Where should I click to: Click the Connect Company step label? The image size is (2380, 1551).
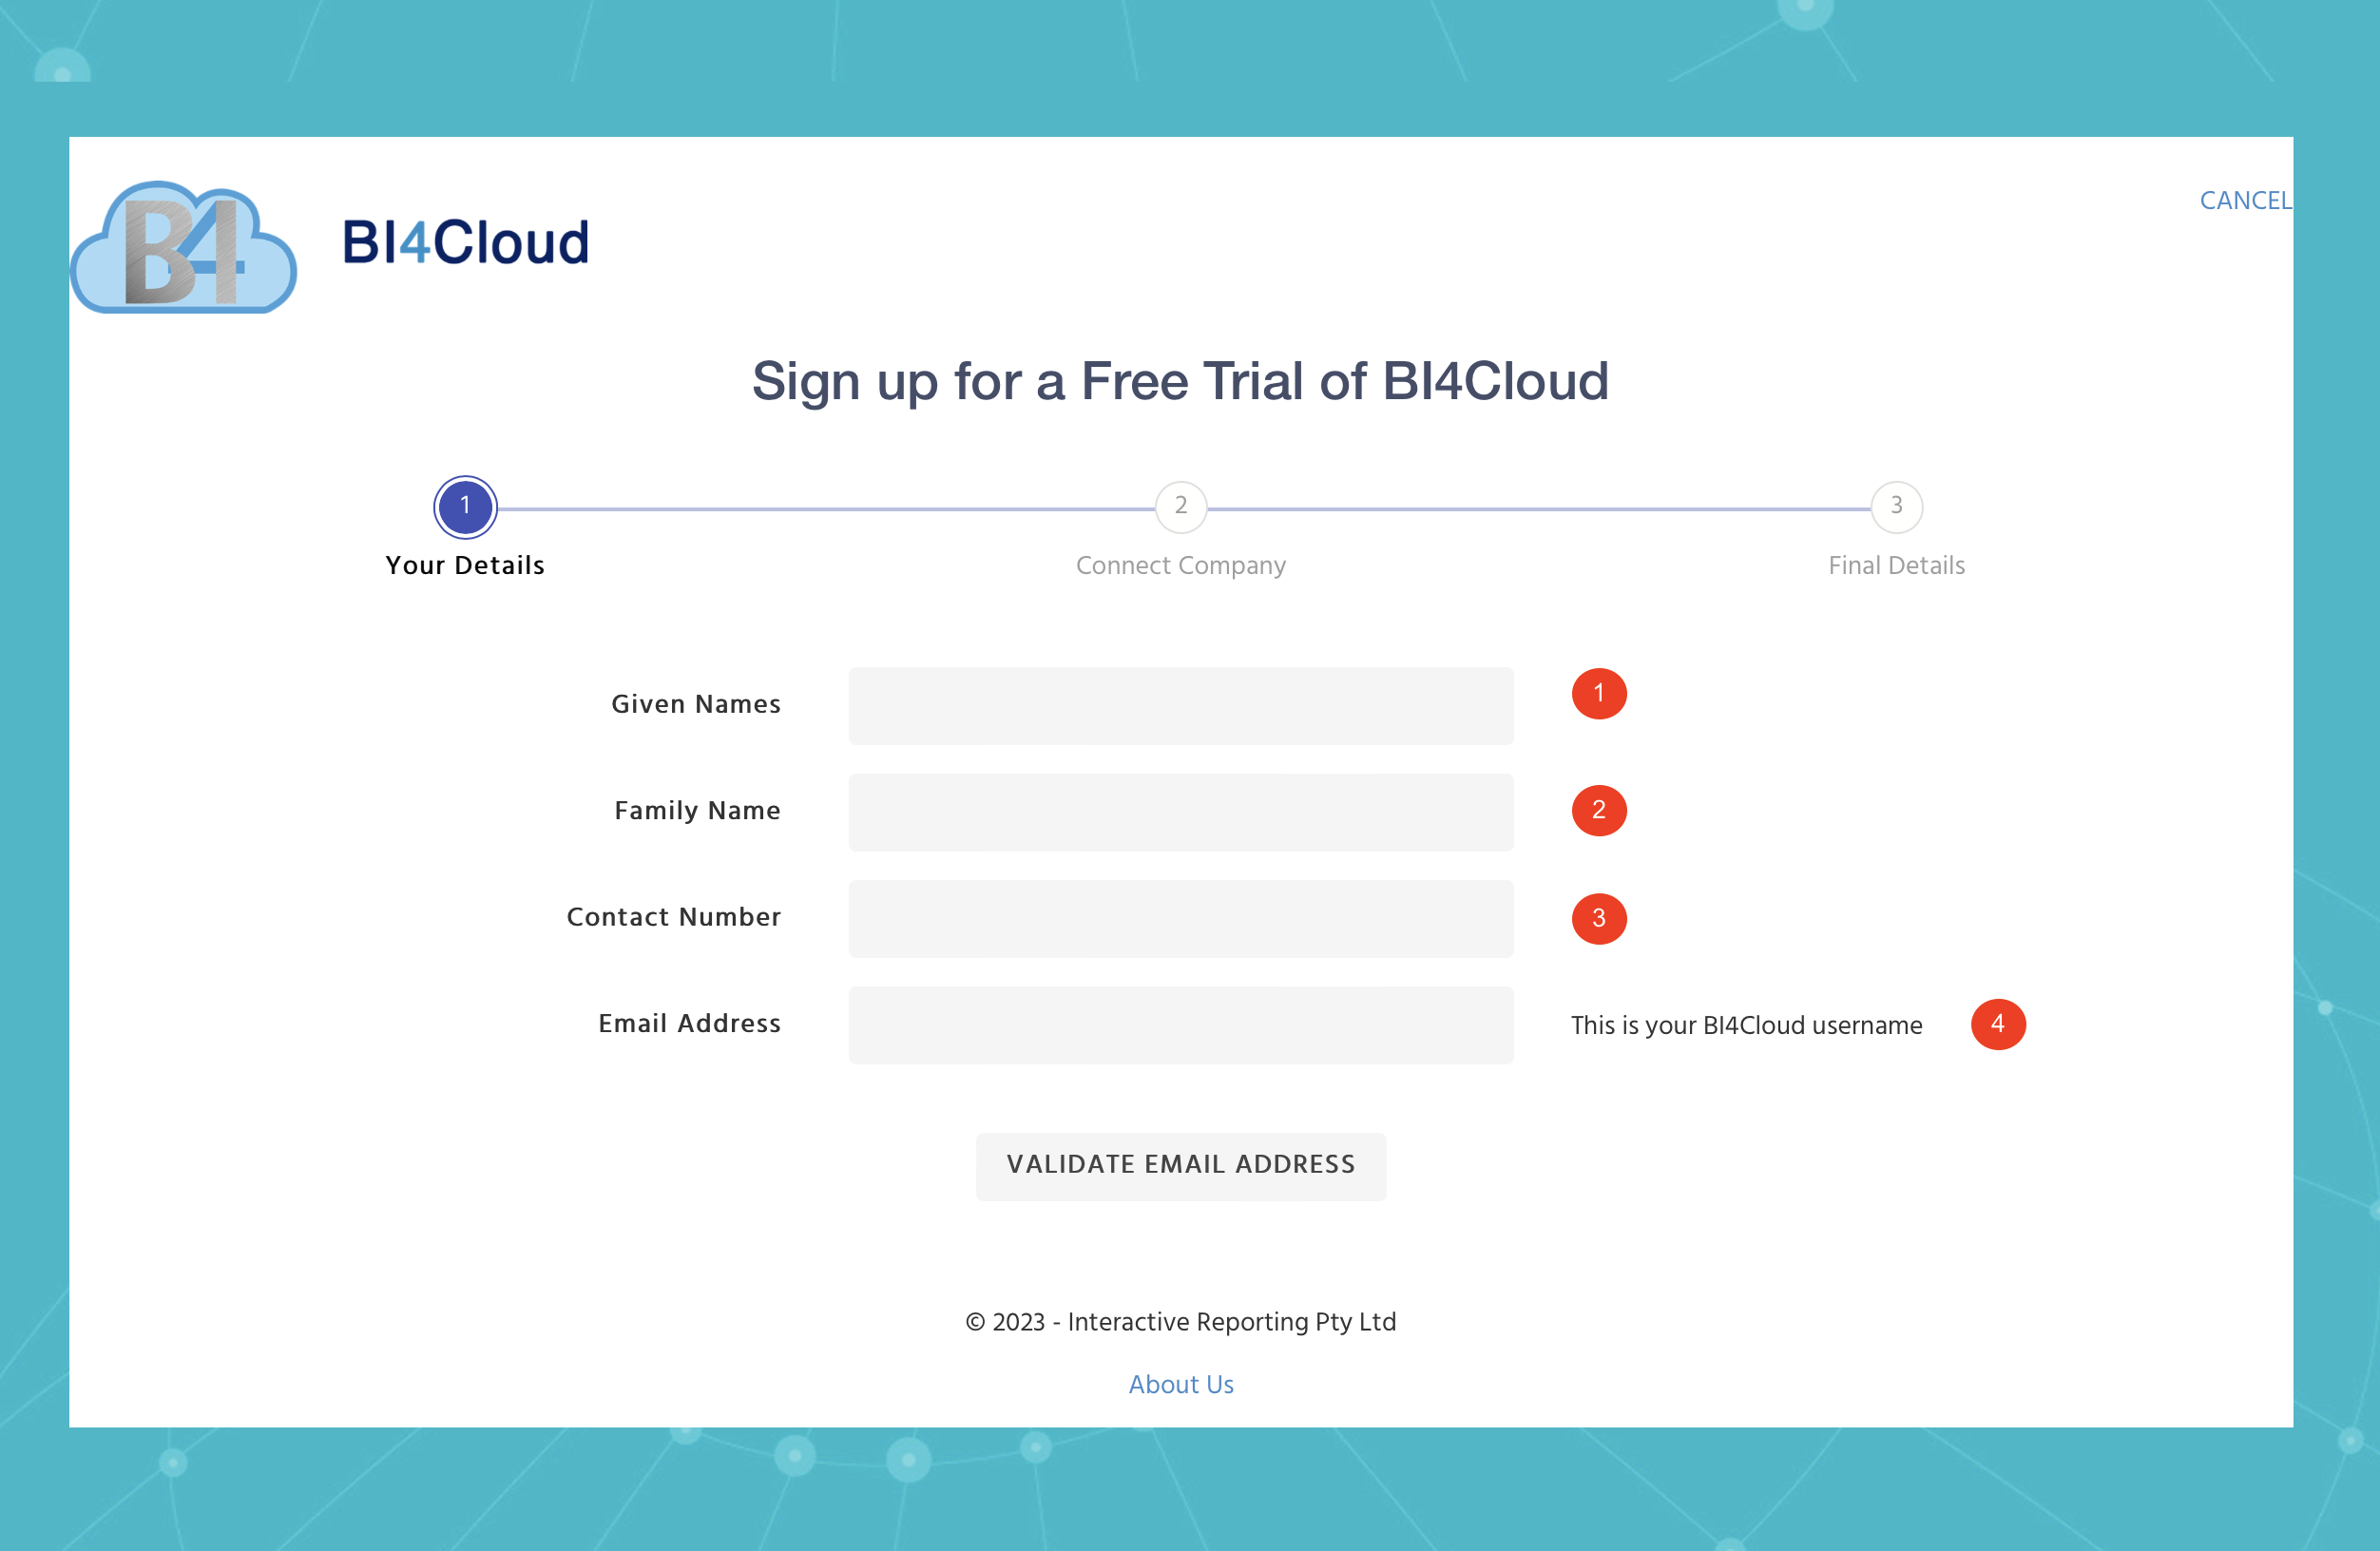point(1181,566)
